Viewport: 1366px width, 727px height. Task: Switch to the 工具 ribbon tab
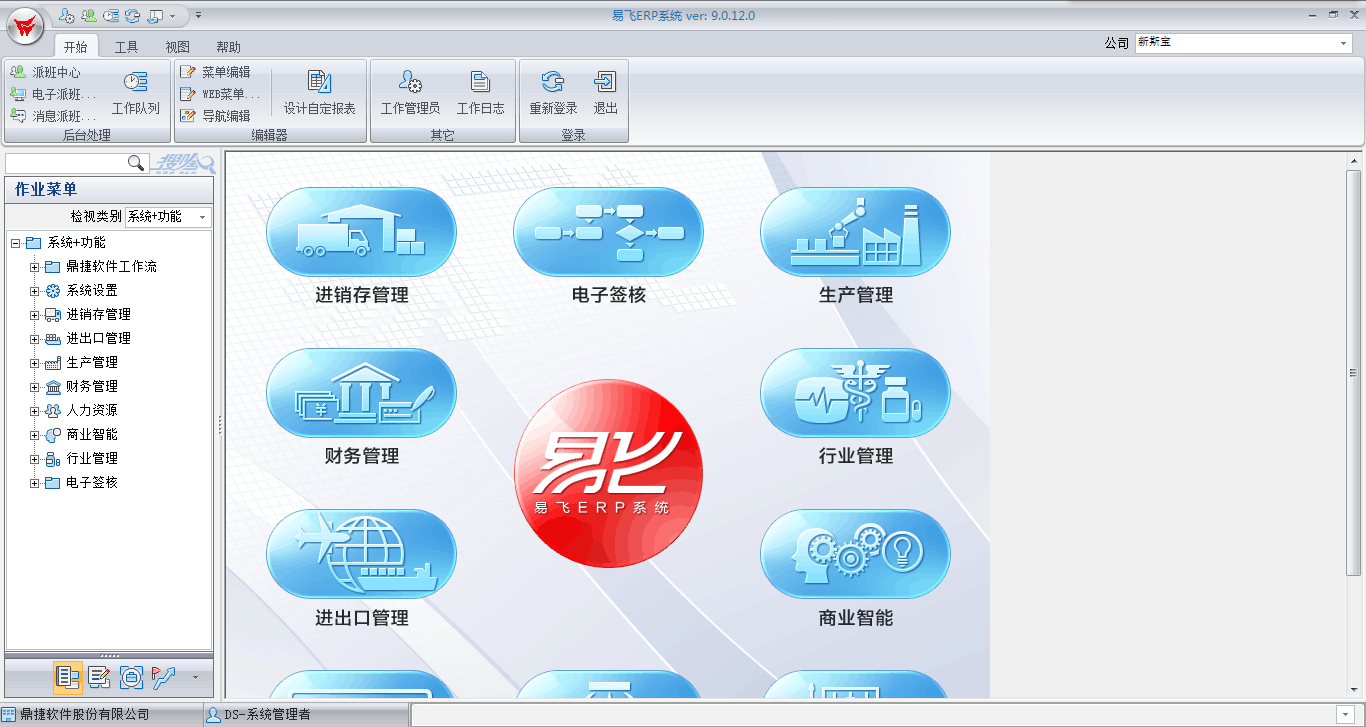(126, 47)
